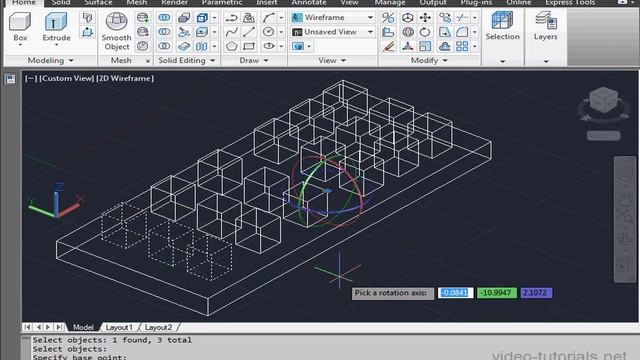Click the Solid Subtract icon in middle row
640x360 pixels.
click(x=164, y=32)
